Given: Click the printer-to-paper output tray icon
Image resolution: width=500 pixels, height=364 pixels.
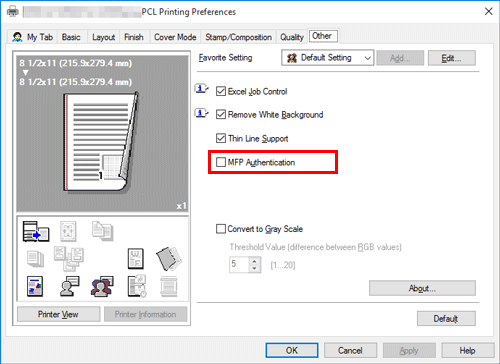Looking at the screenshot, I should click(36, 231).
